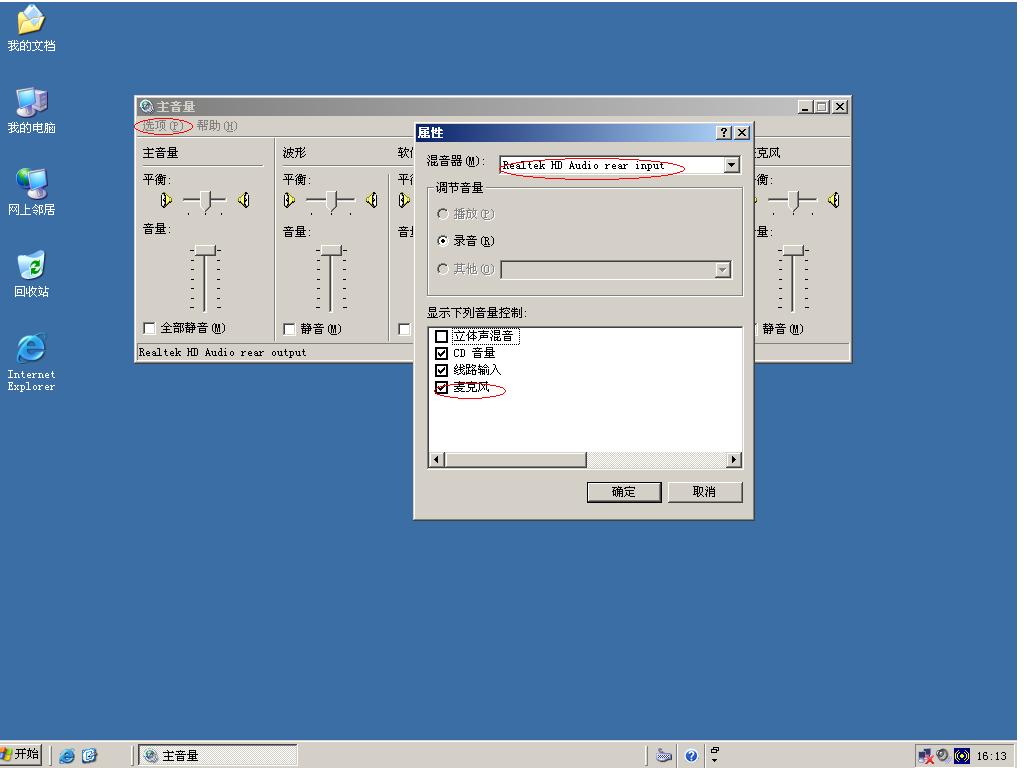Click the 波形 column heading
This screenshot has height=768, width=1024.
(x=294, y=153)
